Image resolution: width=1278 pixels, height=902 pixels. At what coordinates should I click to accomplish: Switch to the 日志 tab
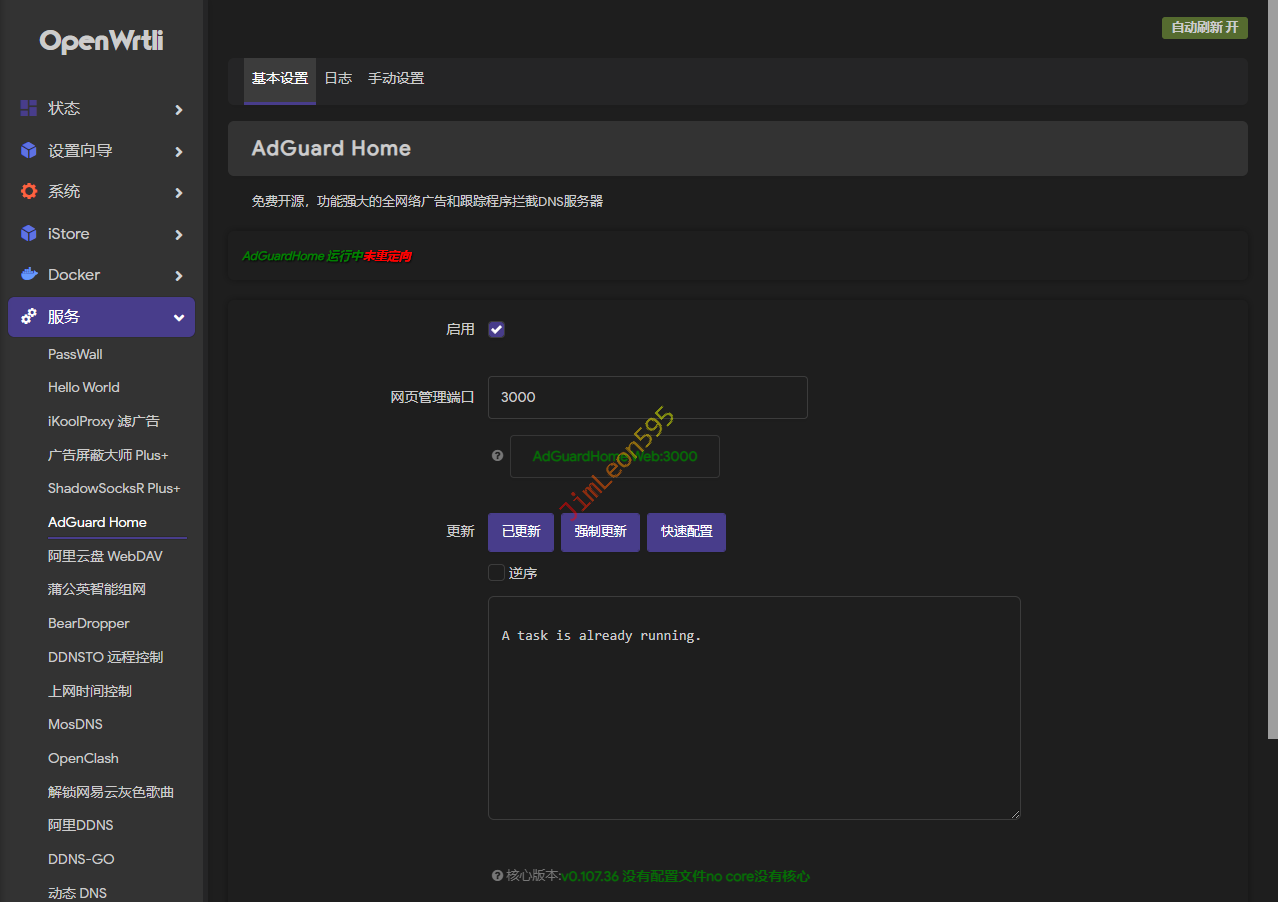(x=338, y=78)
